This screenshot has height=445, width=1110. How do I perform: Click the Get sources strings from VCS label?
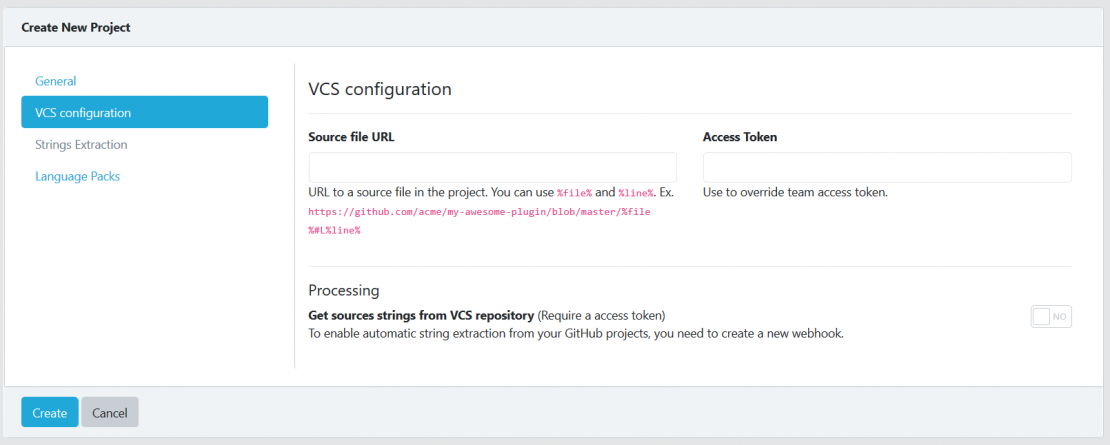[422, 314]
